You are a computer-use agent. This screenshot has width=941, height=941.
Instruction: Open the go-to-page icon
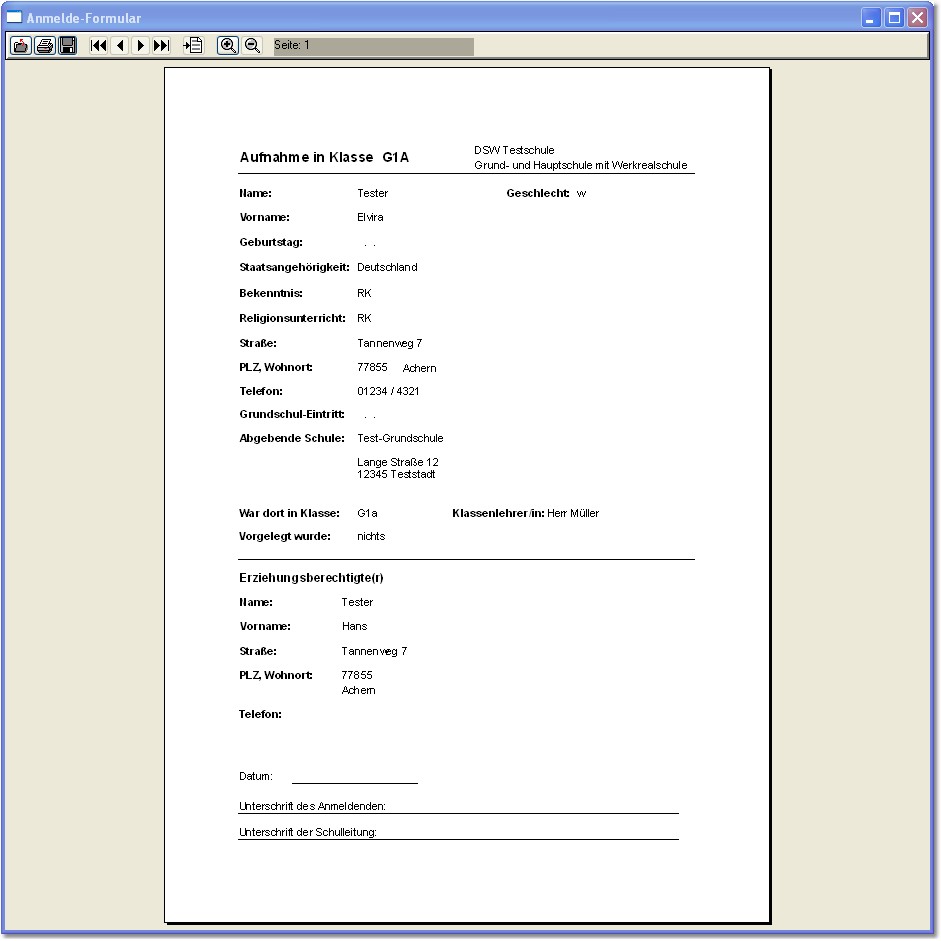click(193, 46)
